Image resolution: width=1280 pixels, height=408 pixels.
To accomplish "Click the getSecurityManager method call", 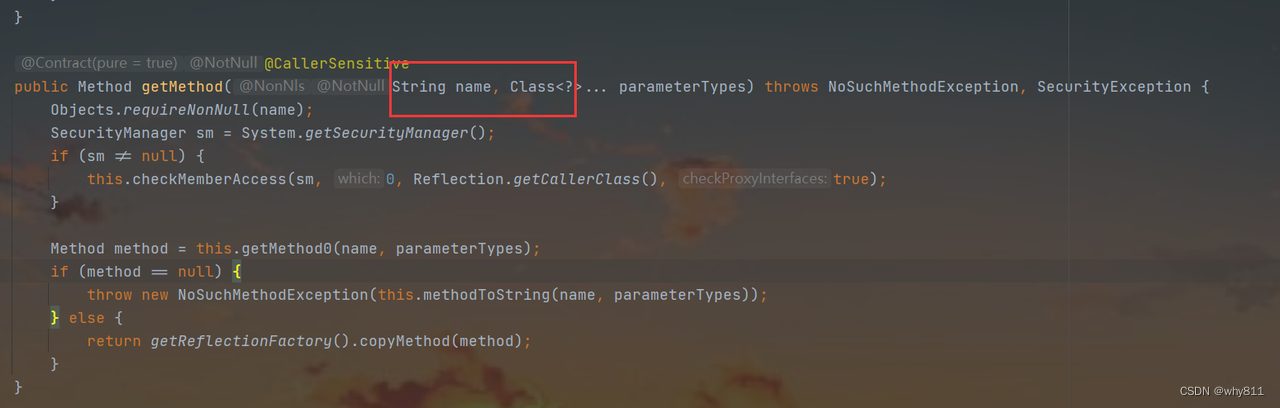I will (x=387, y=133).
